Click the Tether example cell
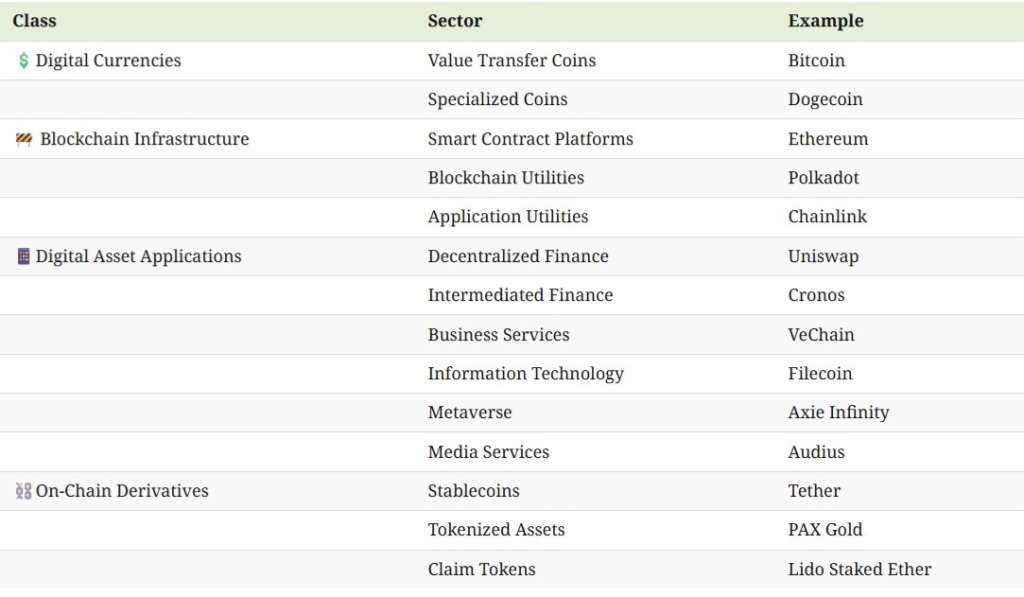The width and height of the screenshot is (1024, 597). [x=814, y=491]
